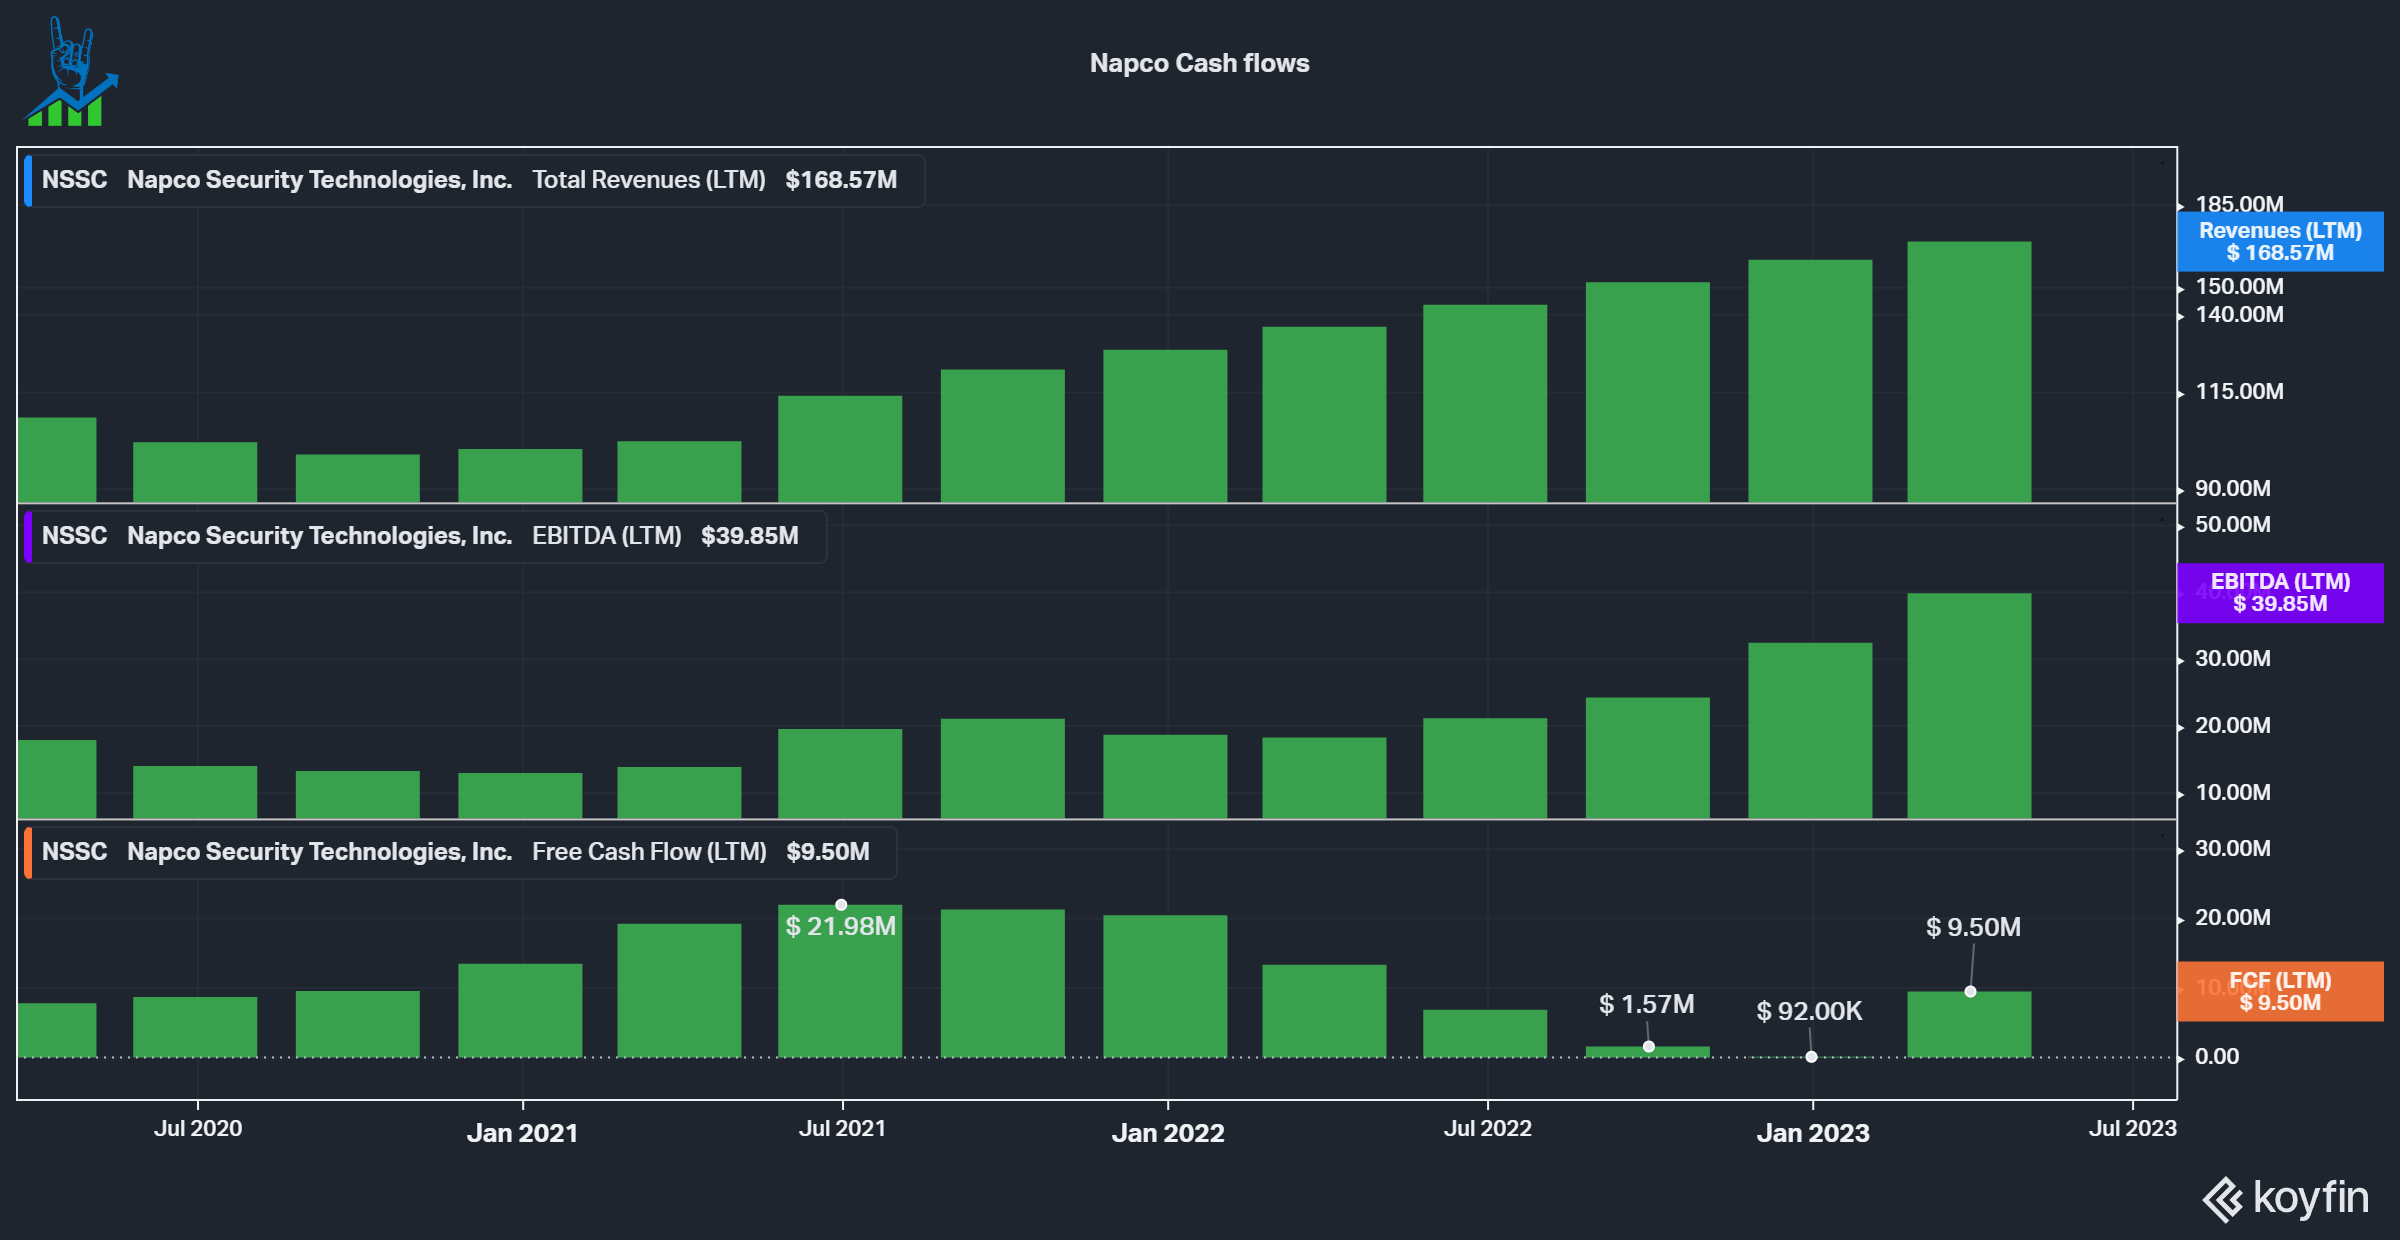The image size is (2400, 1240).
Task: Click the 90.00M revenue axis value
Action: pyautogui.click(x=2232, y=489)
